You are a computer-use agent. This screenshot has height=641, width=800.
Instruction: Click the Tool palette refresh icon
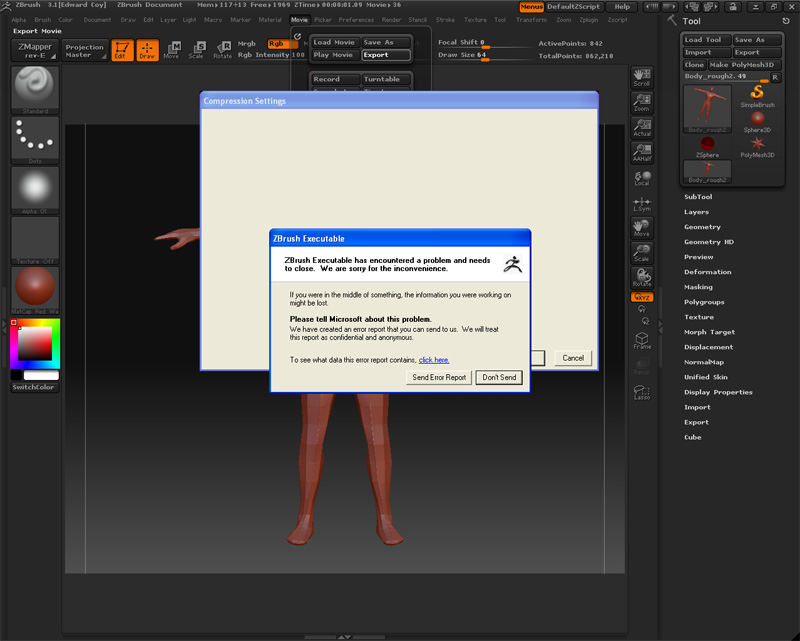click(x=786, y=21)
